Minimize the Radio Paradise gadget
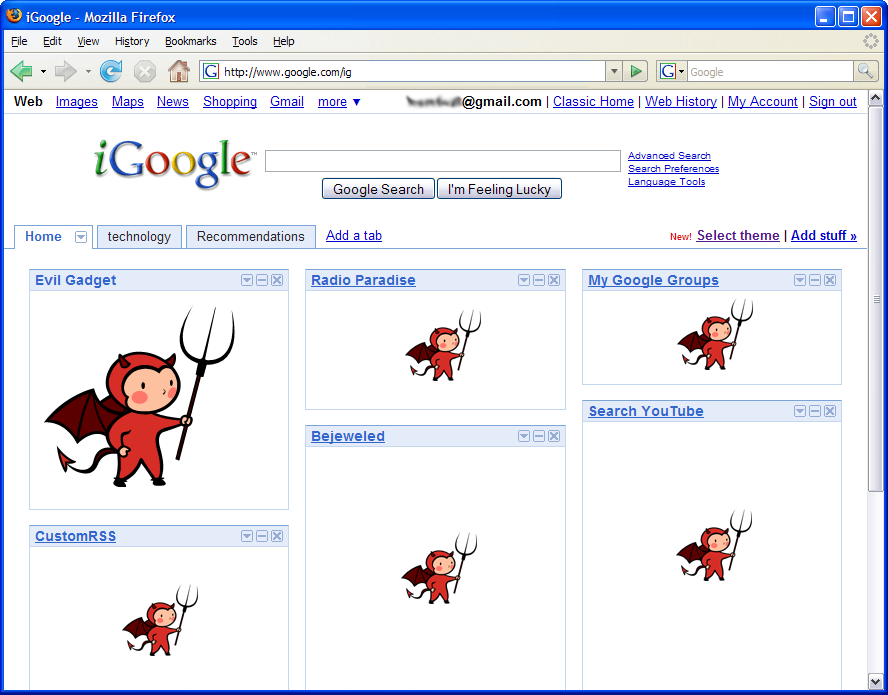This screenshot has height=695, width=888. click(539, 280)
